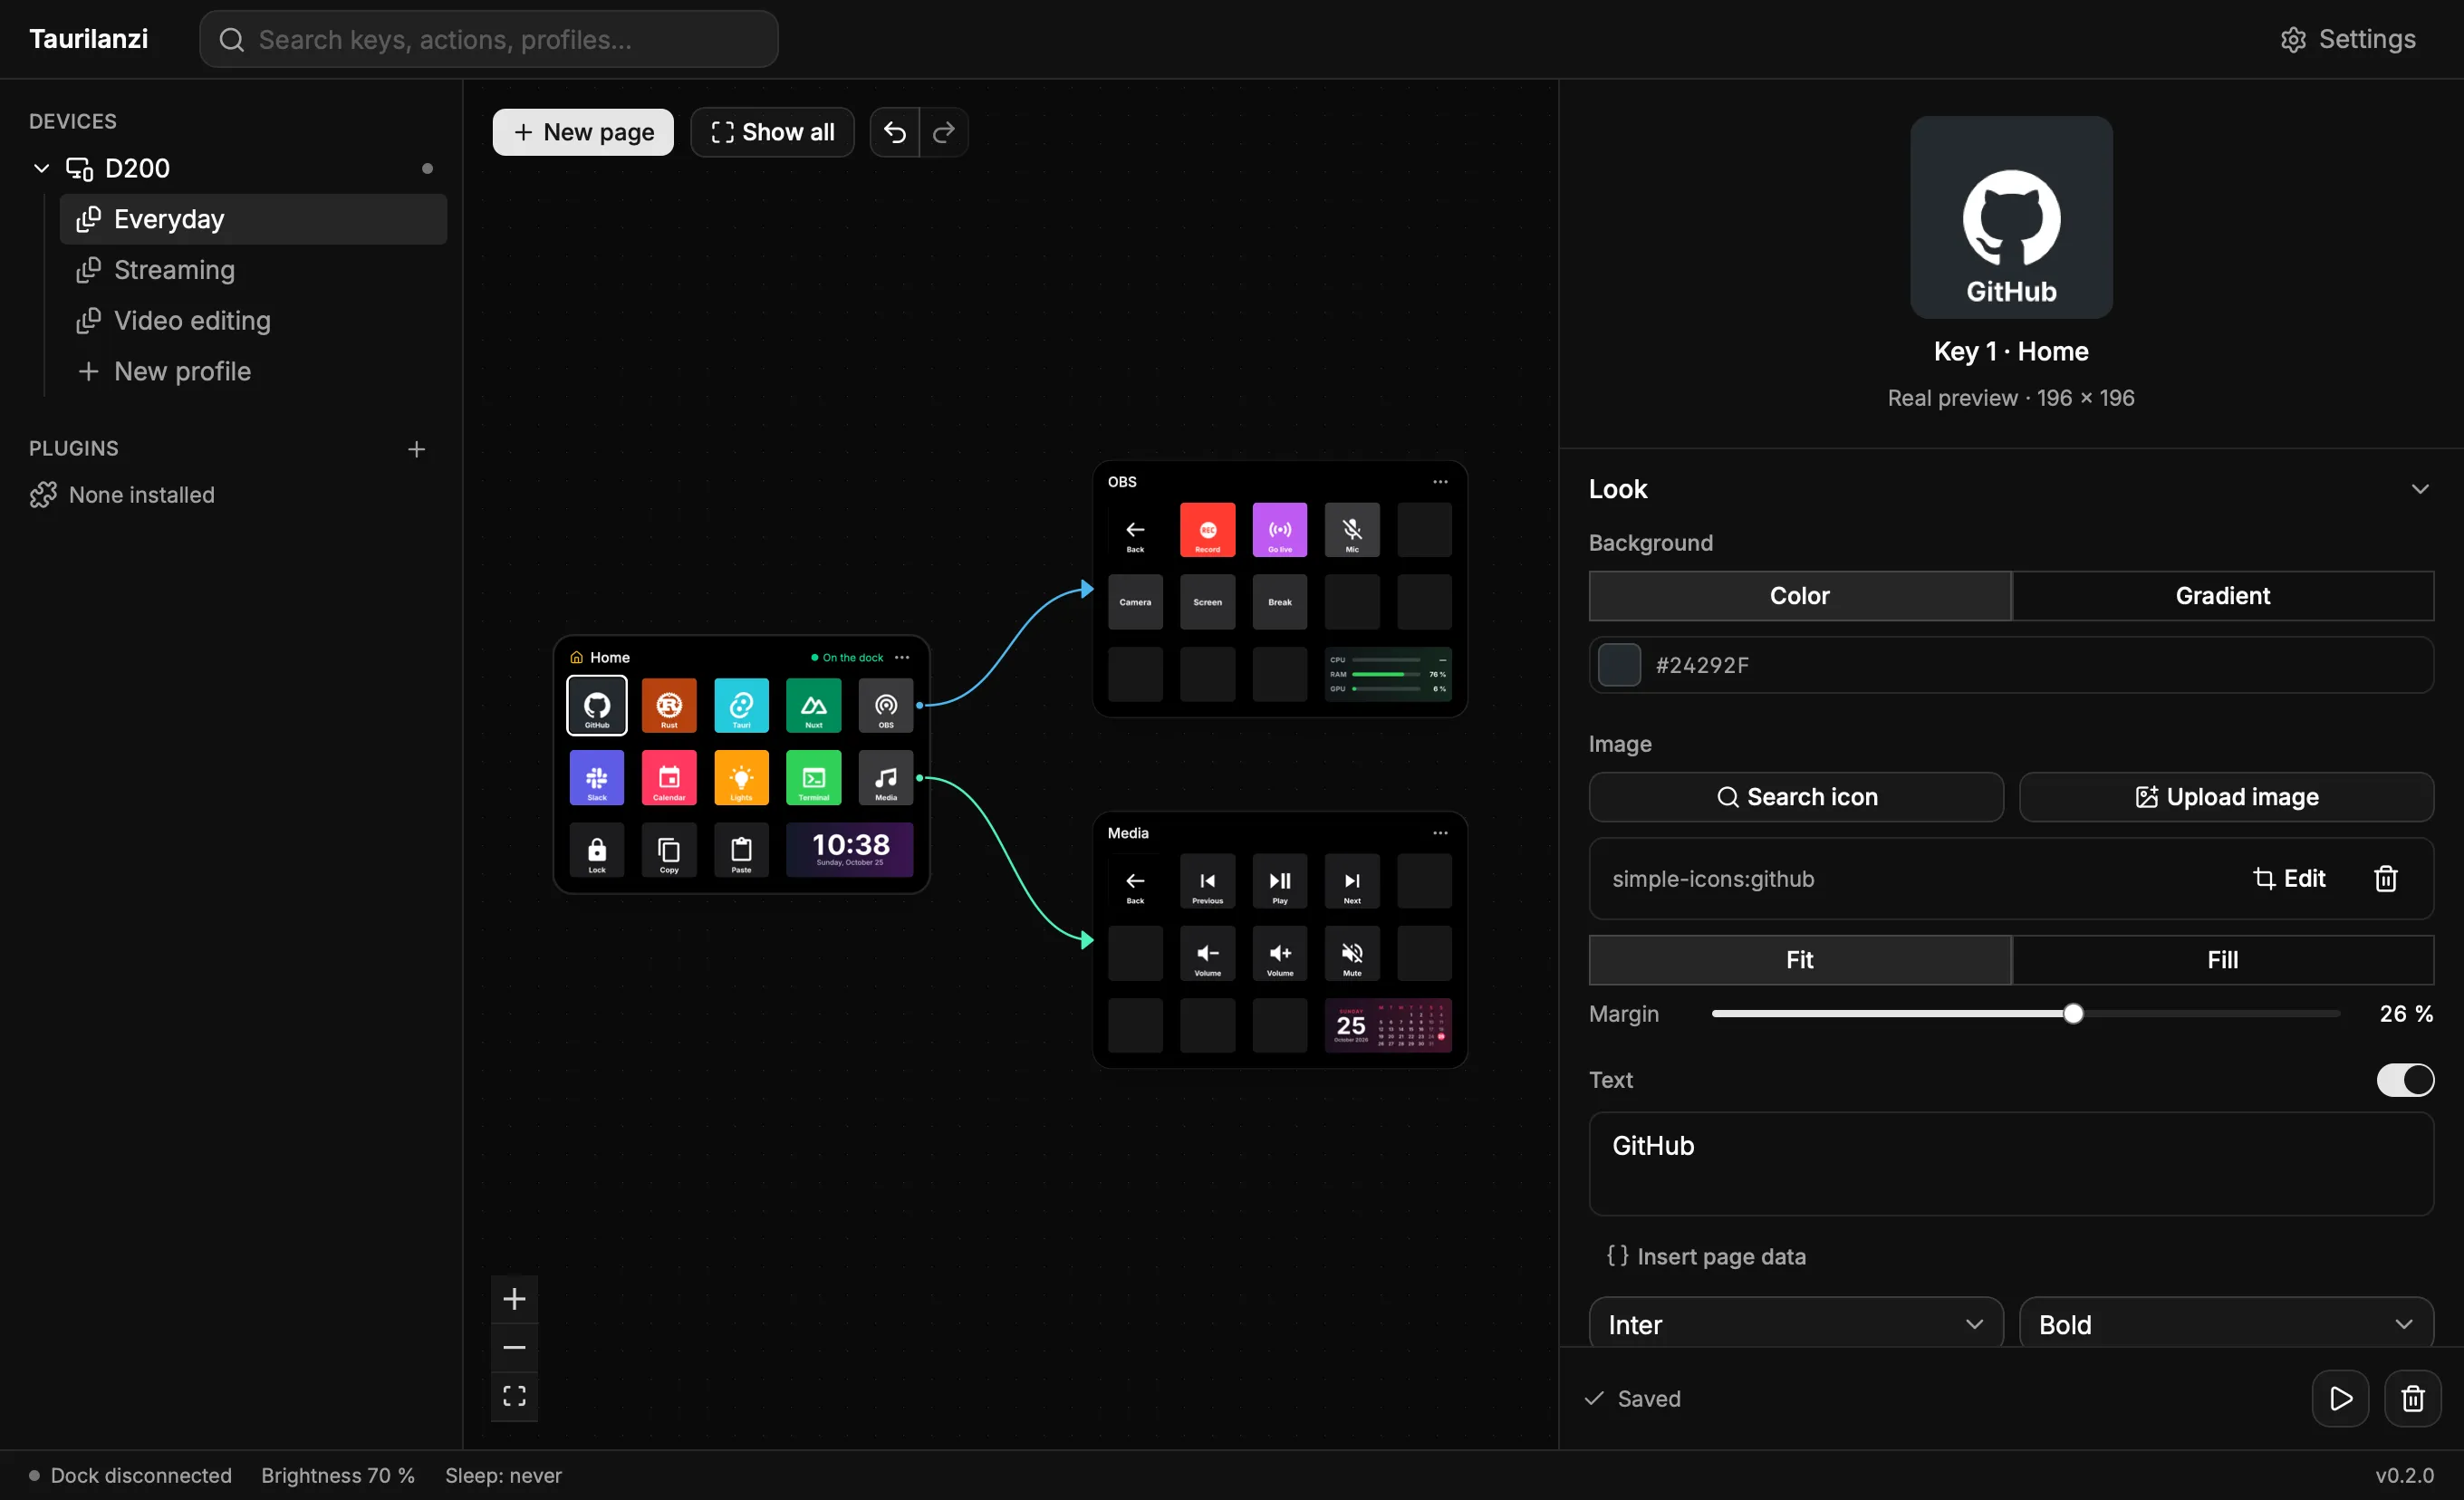Select the Slack key on the Home page

click(x=597, y=778)
